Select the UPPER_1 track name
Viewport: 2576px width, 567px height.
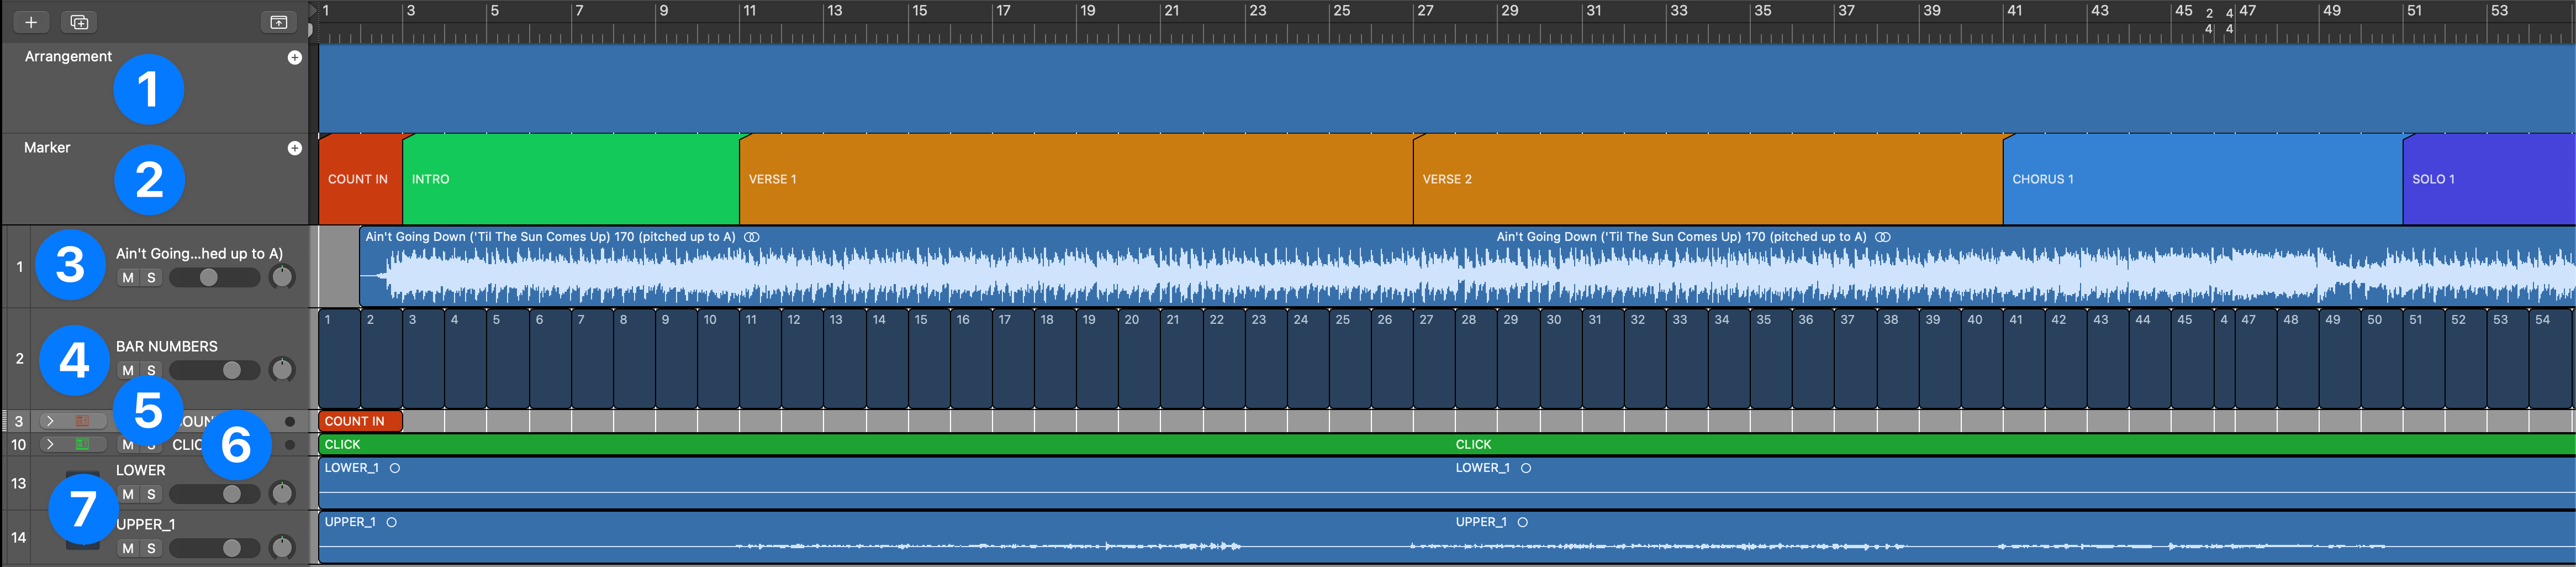coord(145,525)
